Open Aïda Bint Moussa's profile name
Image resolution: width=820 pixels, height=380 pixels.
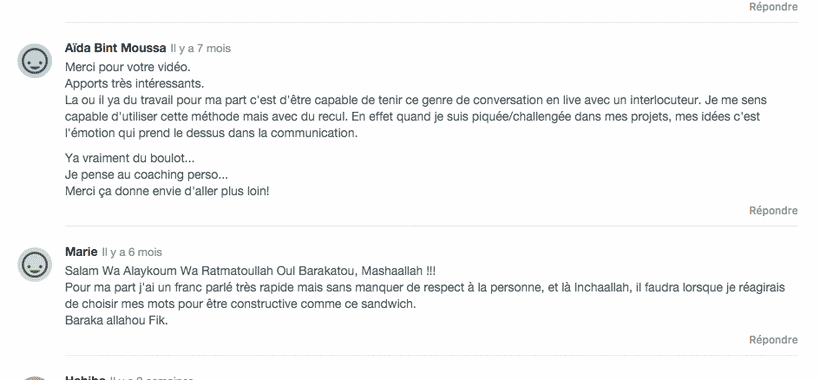[x=116, y=48]
